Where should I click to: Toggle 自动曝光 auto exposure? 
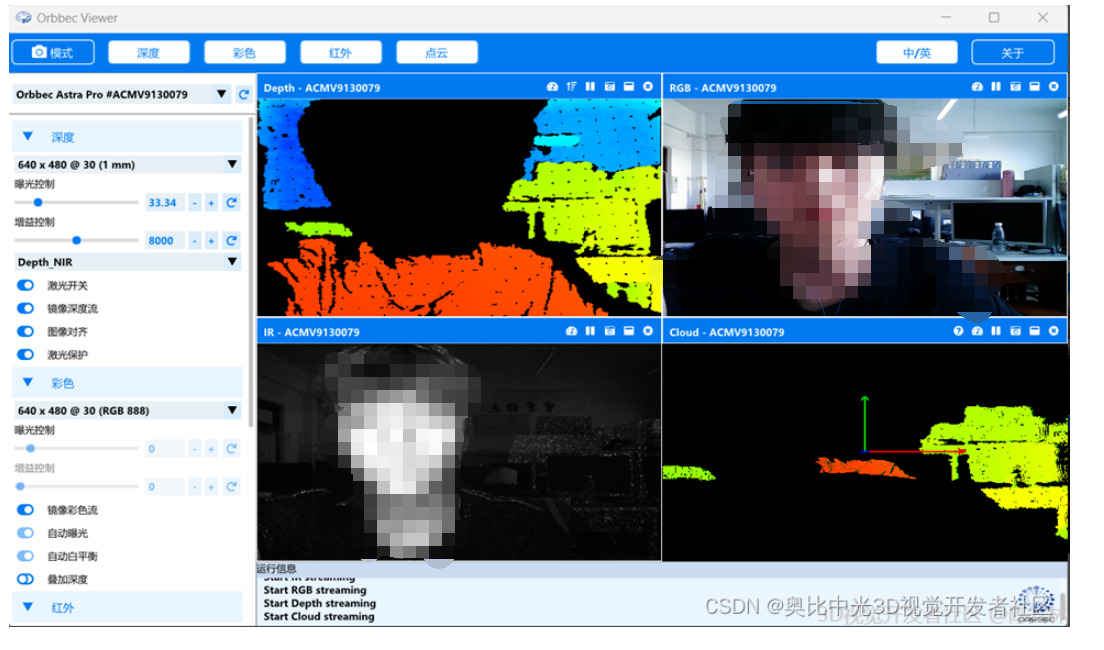tap(25, 533)
